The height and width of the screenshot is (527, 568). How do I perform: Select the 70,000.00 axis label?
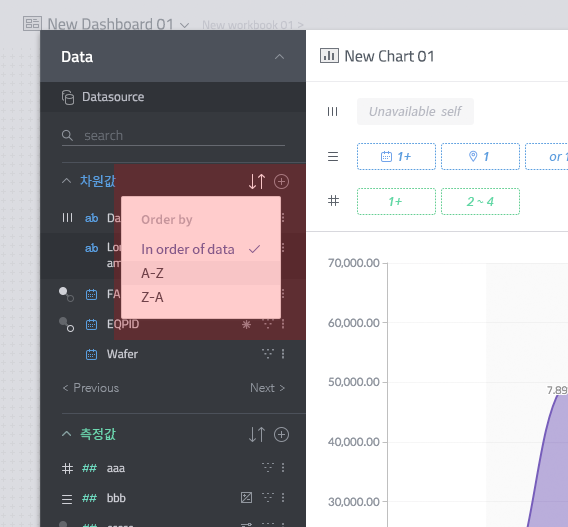click(x=354, y=263)
